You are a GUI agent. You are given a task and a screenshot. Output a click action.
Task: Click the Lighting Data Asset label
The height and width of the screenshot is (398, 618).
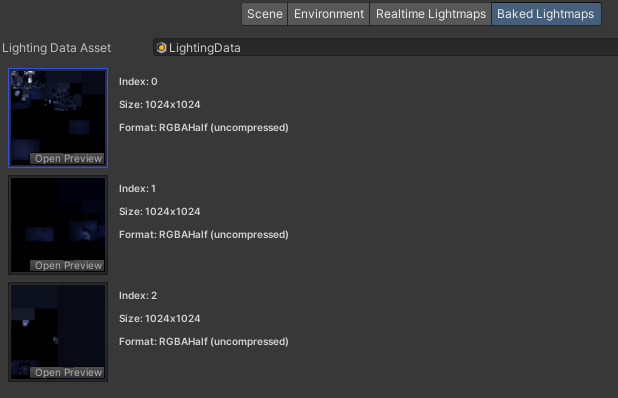56,48
